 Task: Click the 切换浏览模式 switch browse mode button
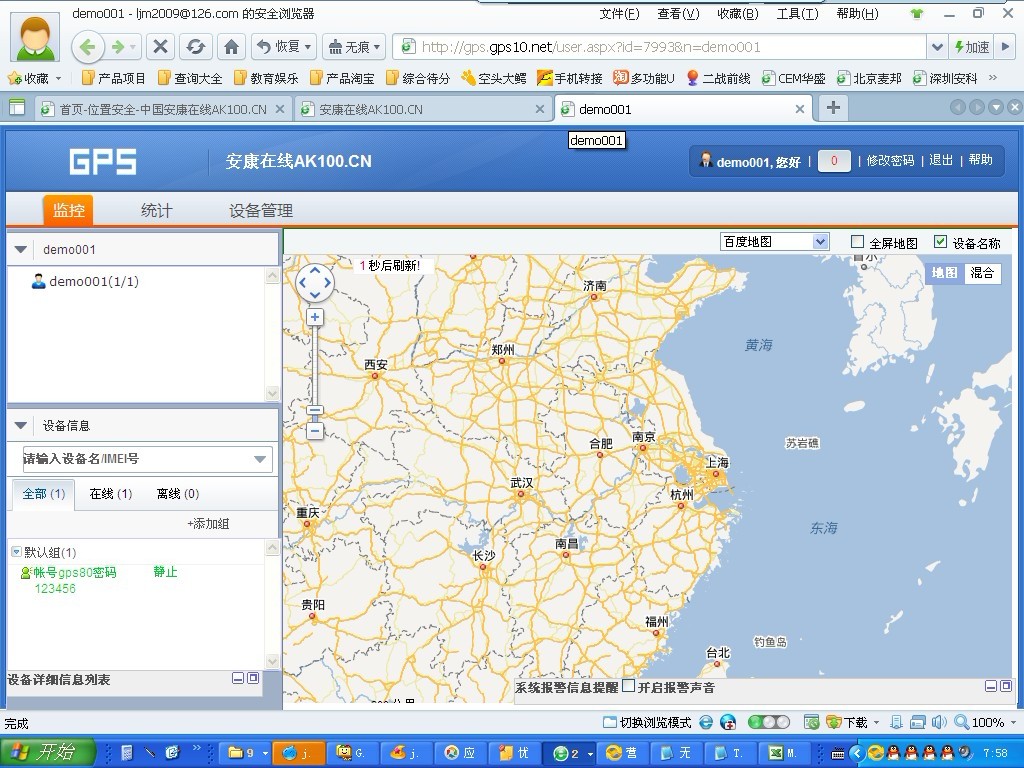coord(647,722)
